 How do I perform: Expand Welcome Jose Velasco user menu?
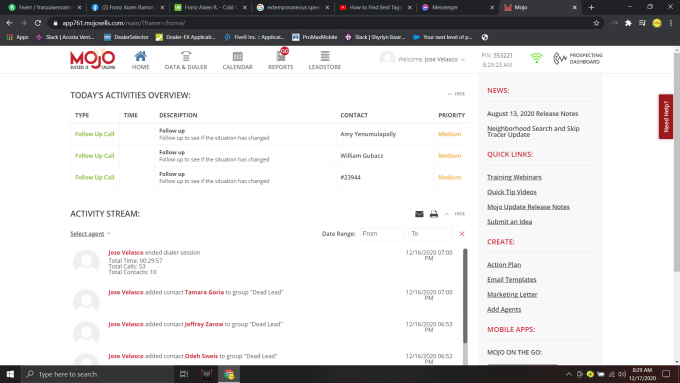(x=431, y=59)
